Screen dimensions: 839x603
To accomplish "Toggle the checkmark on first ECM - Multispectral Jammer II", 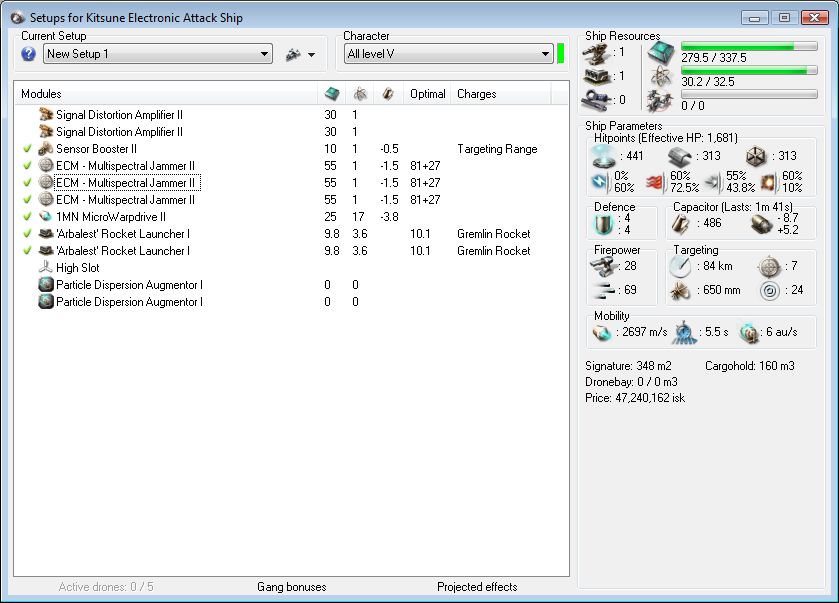I will coord(27,166).
